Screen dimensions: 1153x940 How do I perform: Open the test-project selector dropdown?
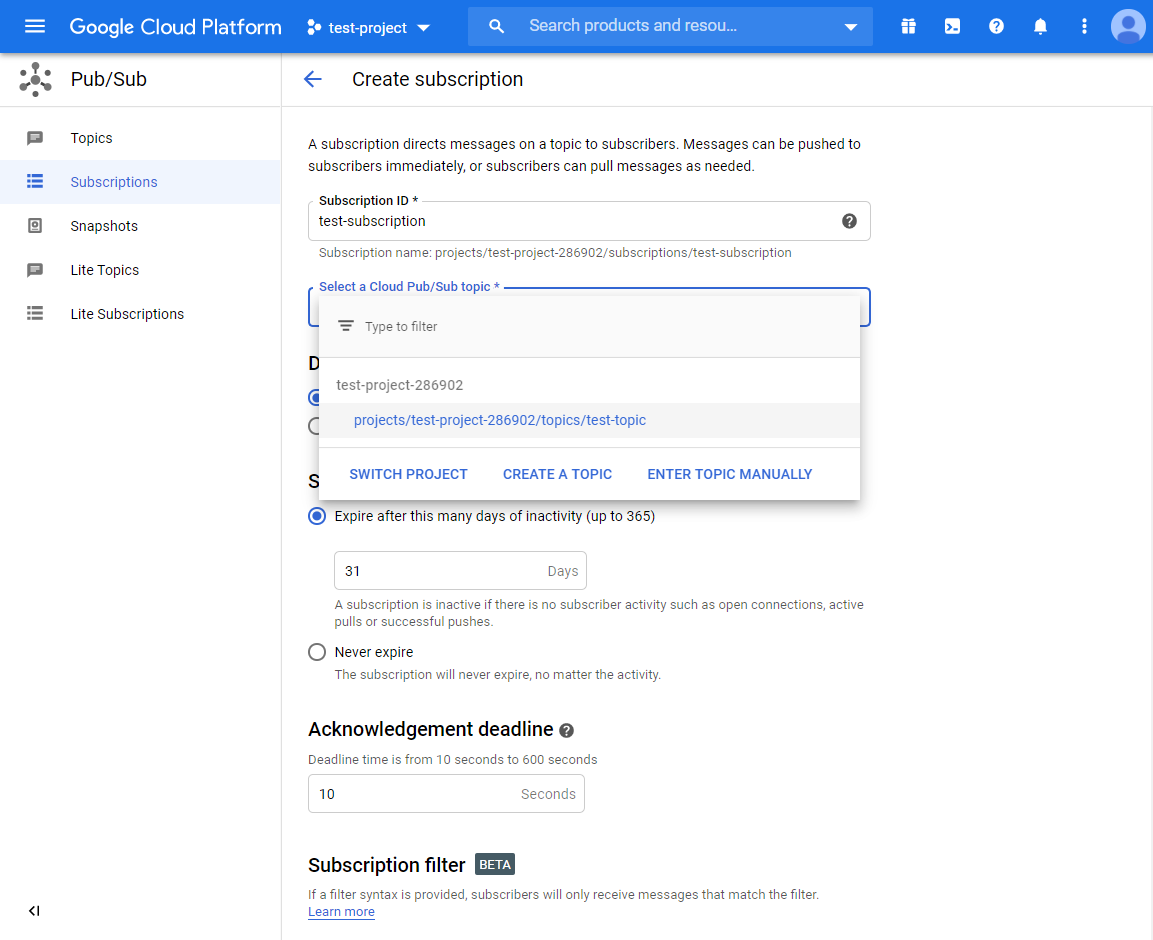368,27
